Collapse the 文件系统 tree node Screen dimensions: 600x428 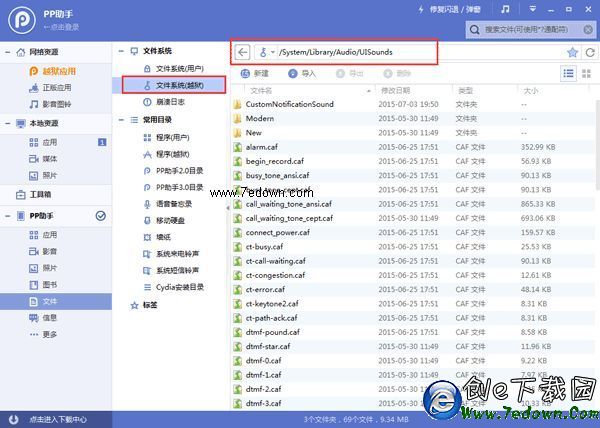point(121,51)
